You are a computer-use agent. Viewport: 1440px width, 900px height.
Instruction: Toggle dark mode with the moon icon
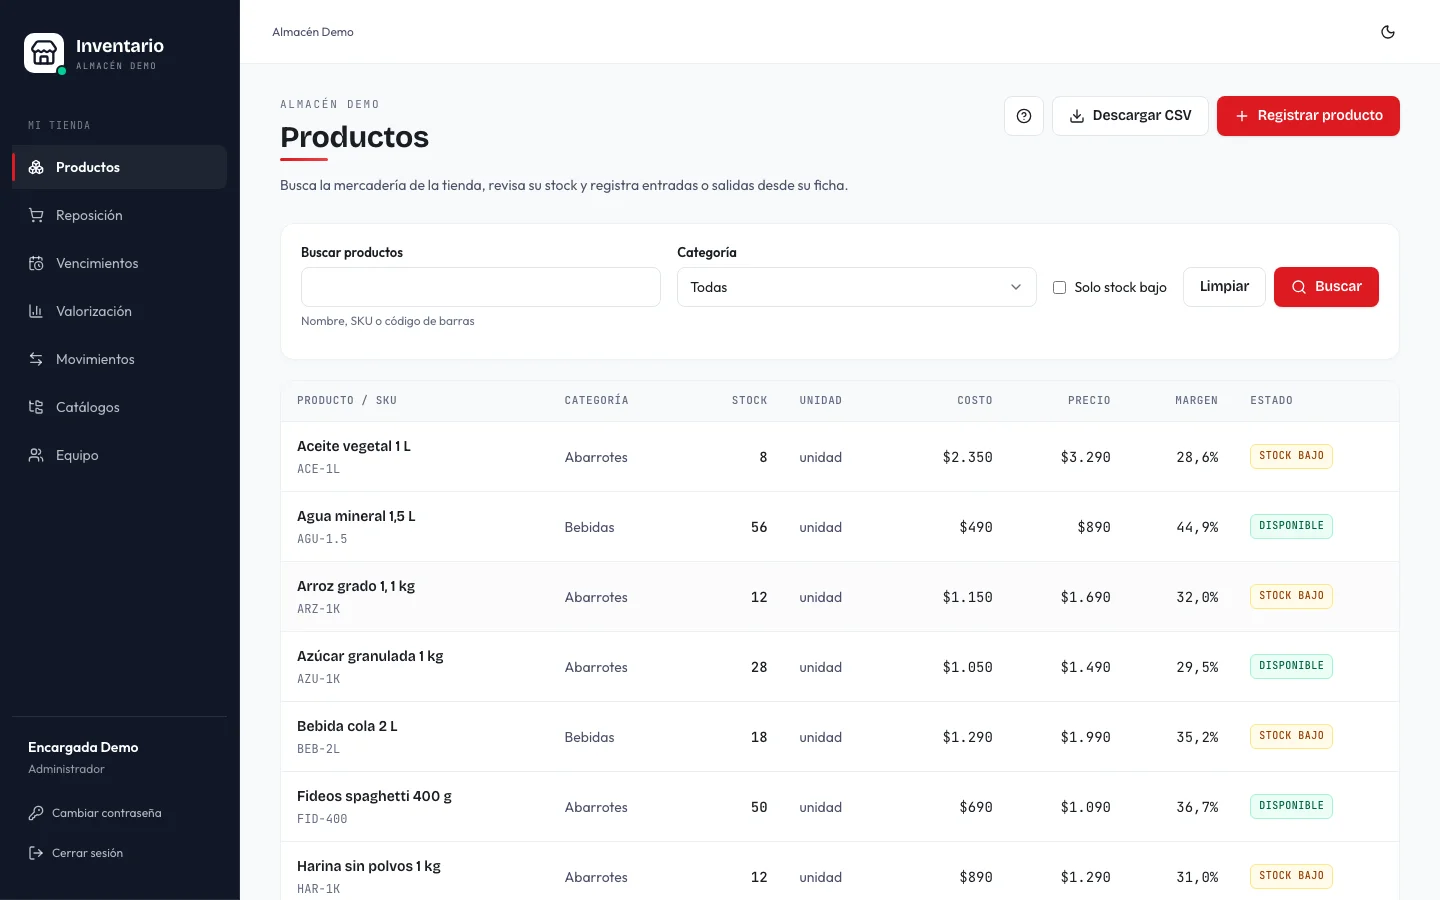[1388, 32]
